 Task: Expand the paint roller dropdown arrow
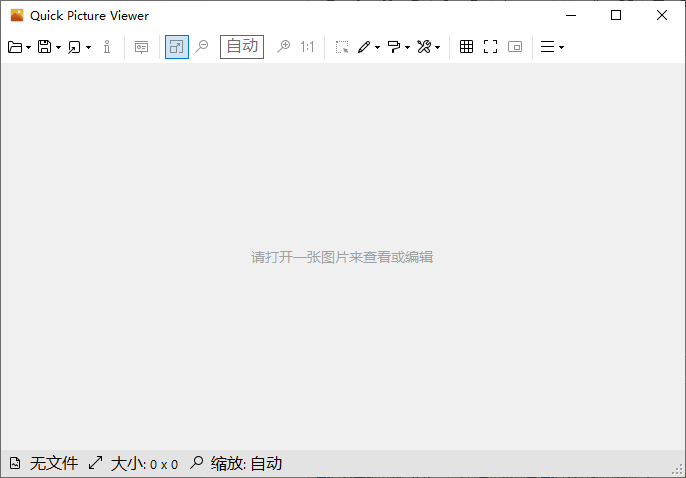407,47
